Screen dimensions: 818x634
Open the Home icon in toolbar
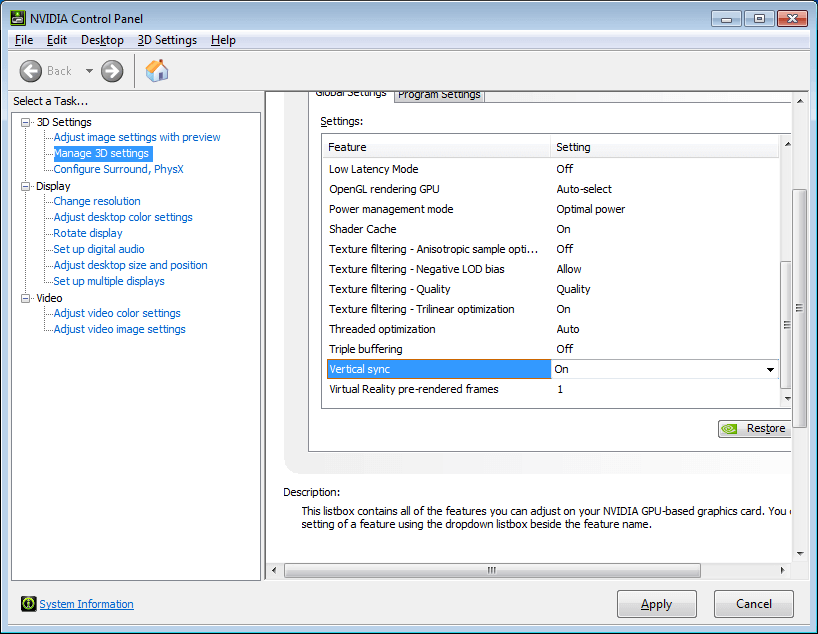[x=157, y=70]
